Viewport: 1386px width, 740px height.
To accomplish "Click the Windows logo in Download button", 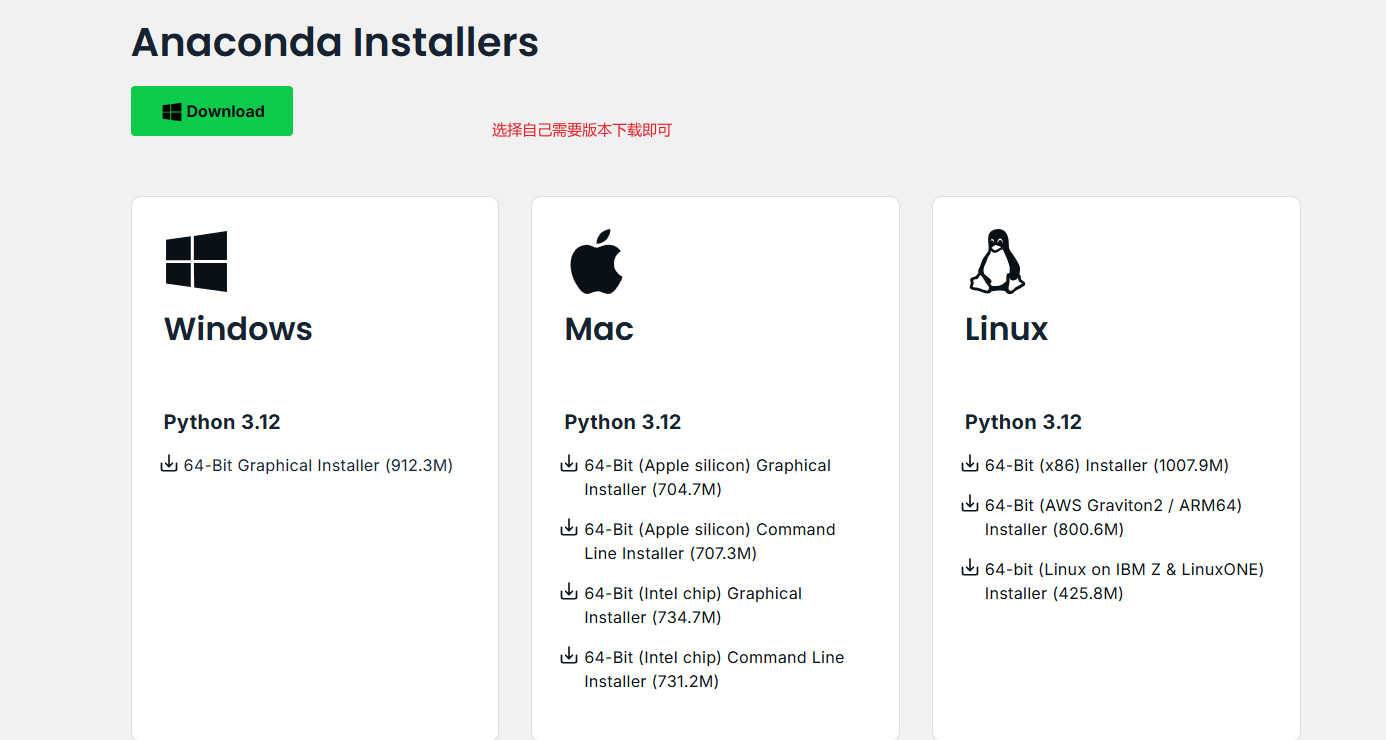I will [172, 111].
